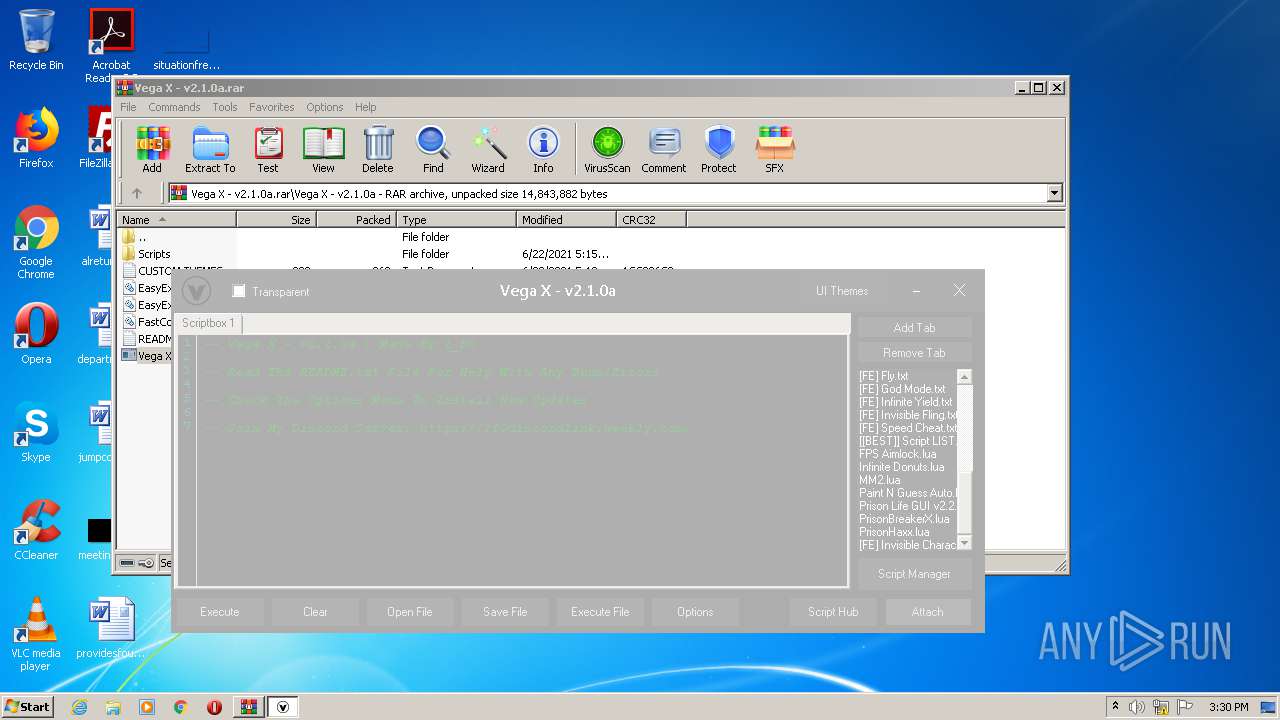Image resolution: width=1280 pixels, height=720 pixels.
Task: Open the Commands menu
Action: pos(174,107)
